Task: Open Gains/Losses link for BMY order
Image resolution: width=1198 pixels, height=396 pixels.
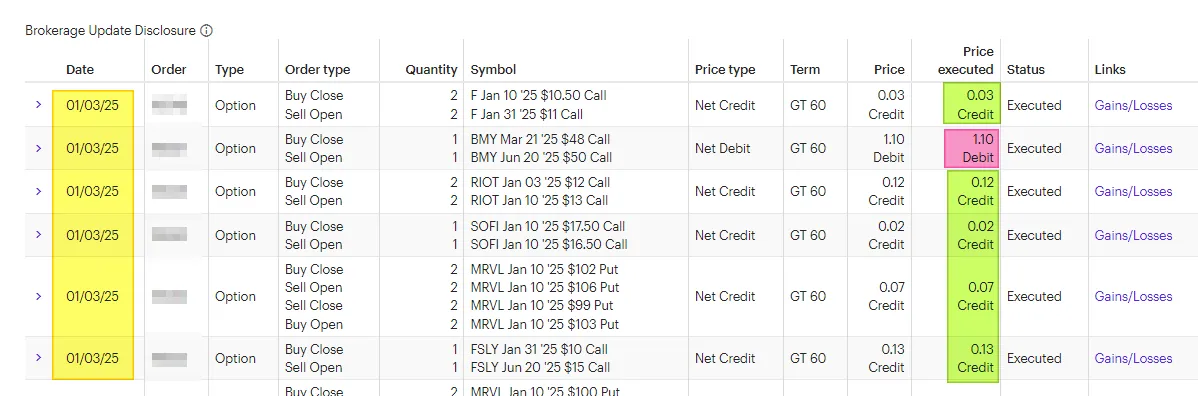Action: 1133,148
